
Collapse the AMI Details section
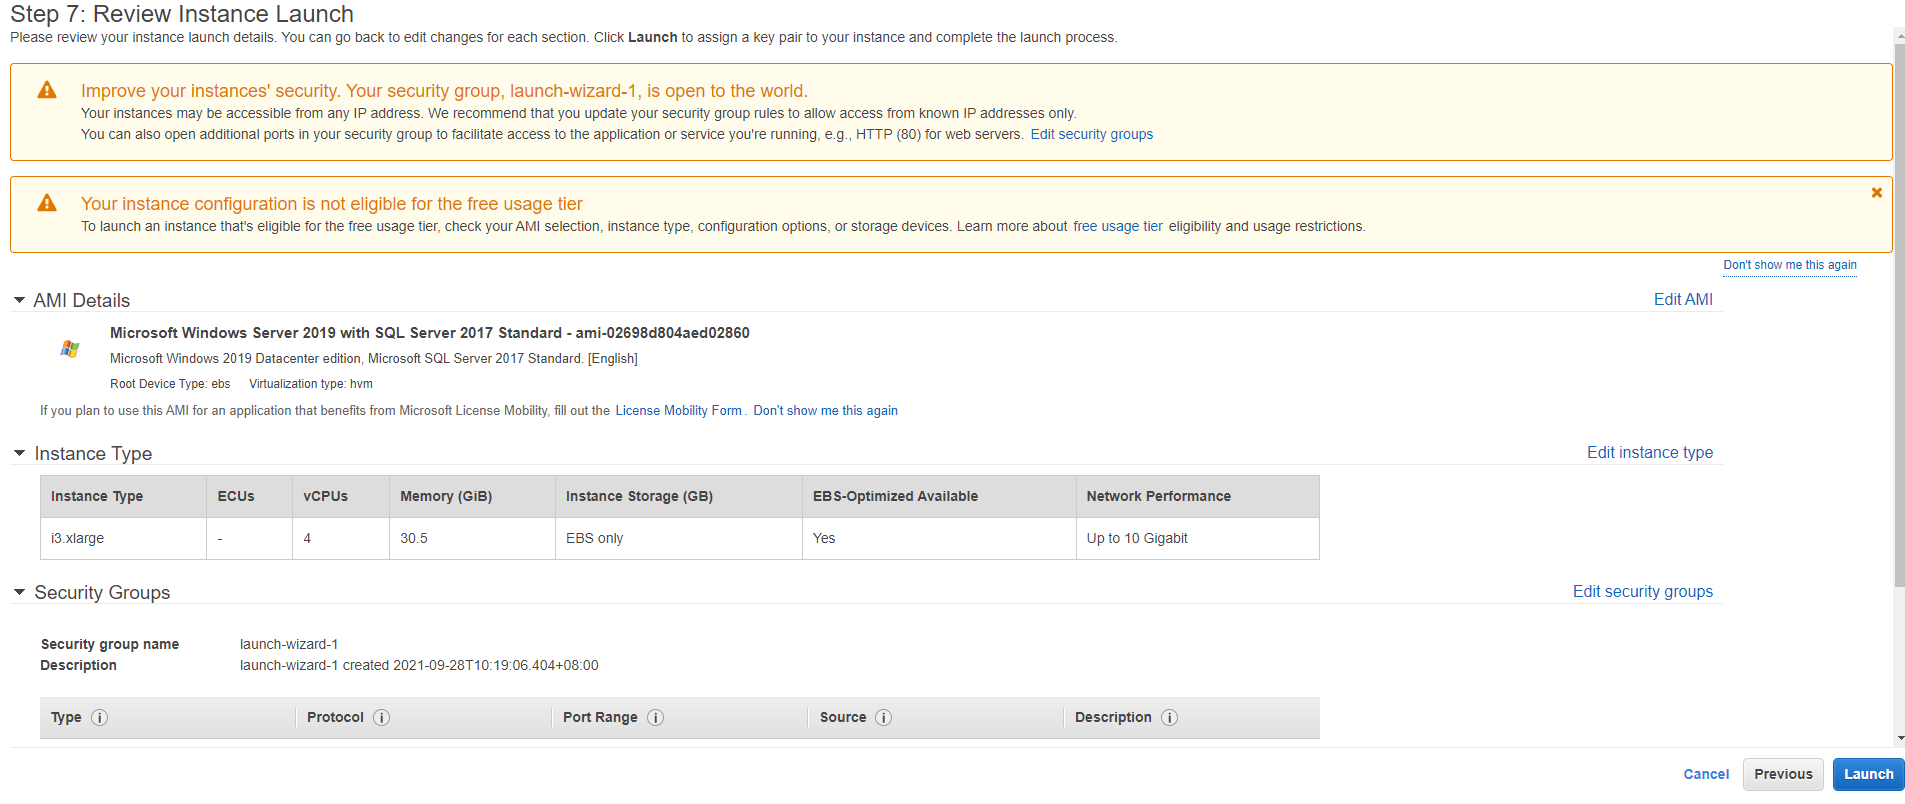19,300
